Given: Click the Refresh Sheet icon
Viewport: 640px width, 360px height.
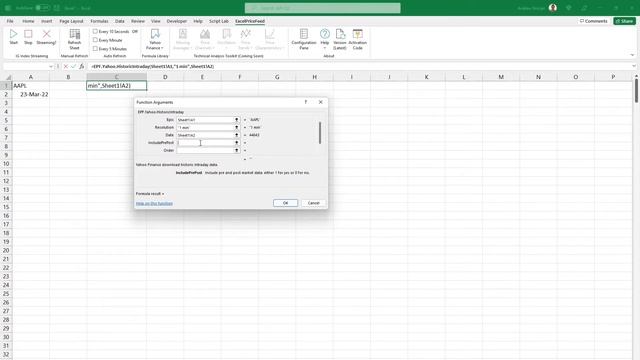Looking at the screenshot, I should (74, 39).
